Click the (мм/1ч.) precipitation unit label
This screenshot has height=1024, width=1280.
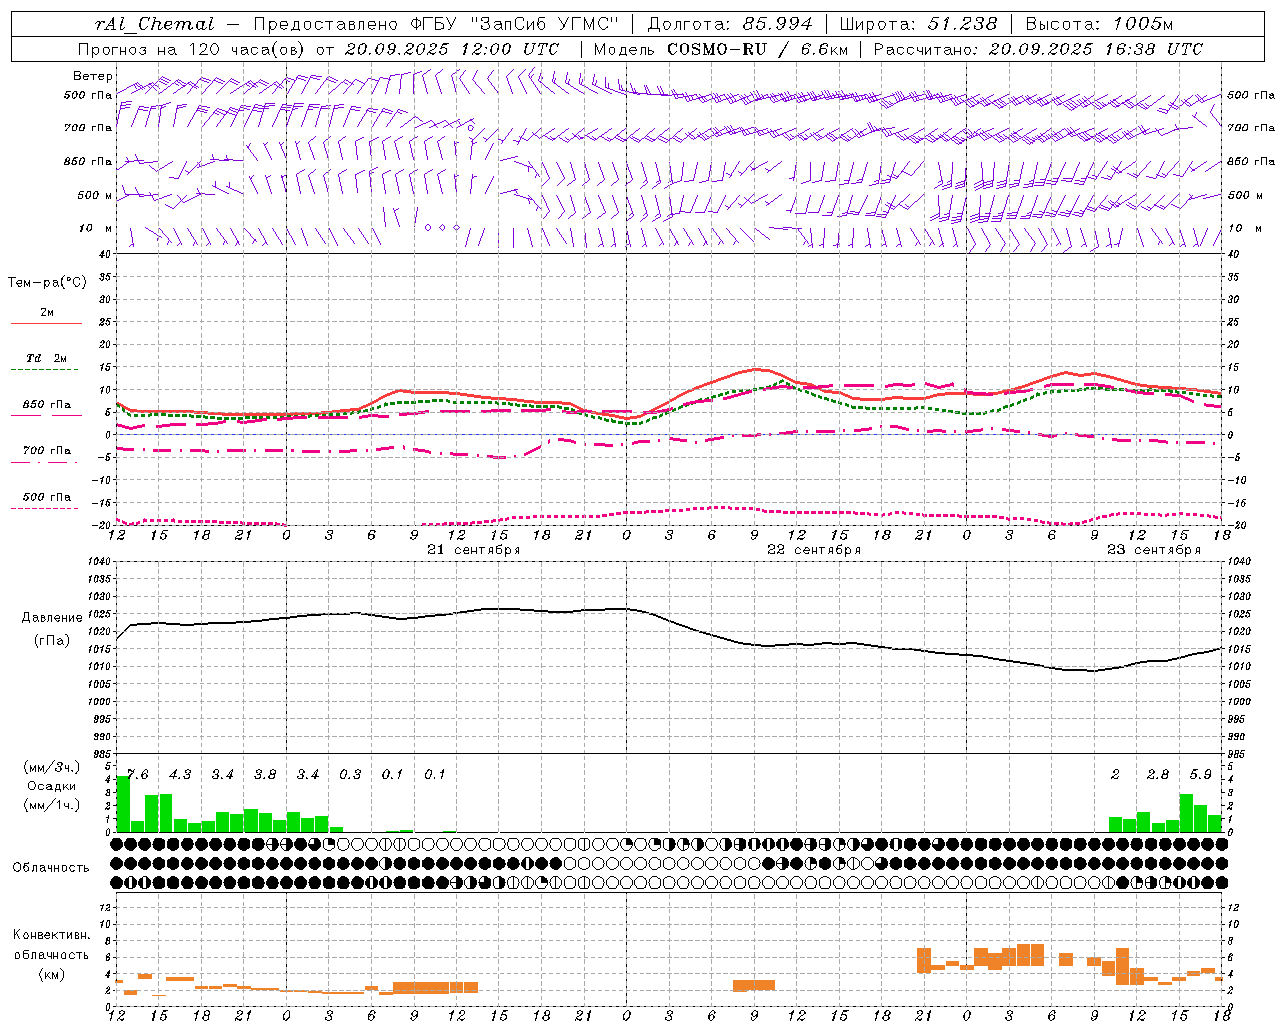52,806
